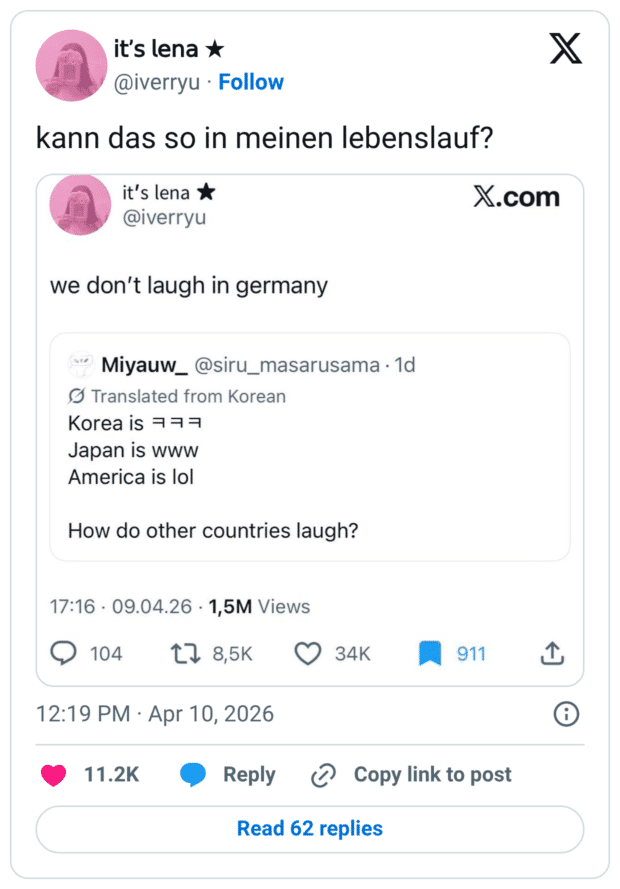Click Copy link to post
Screen dimensions: 620x889
(432, 774)
